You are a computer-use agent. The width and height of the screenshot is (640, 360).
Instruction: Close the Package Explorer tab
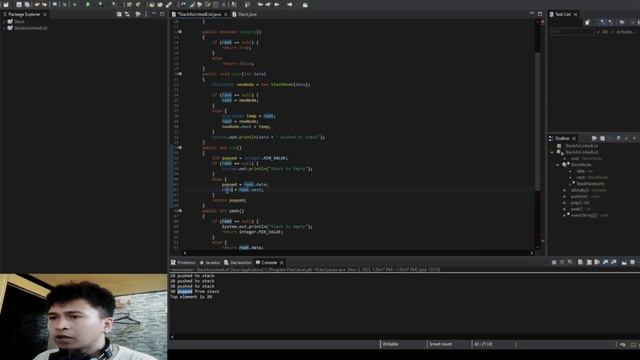tap(45, 14)
